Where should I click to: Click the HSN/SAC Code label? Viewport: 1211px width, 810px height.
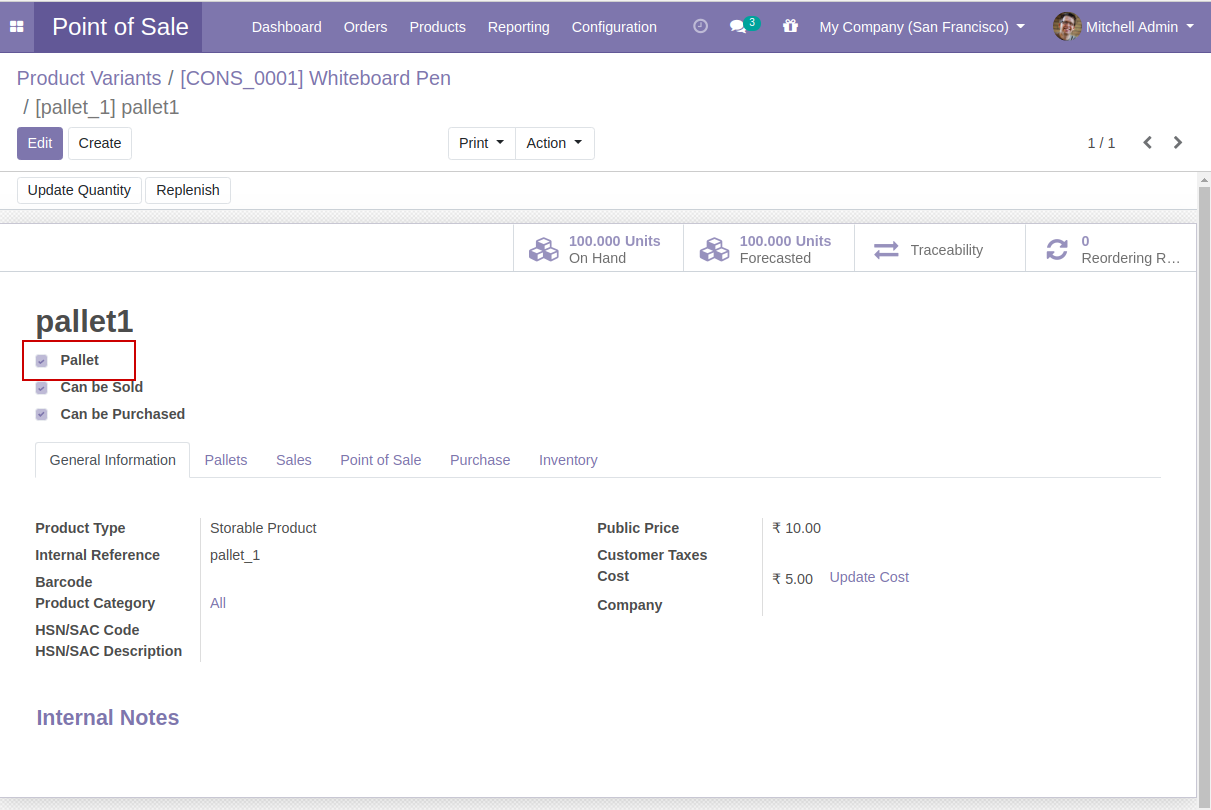point(87,630)
